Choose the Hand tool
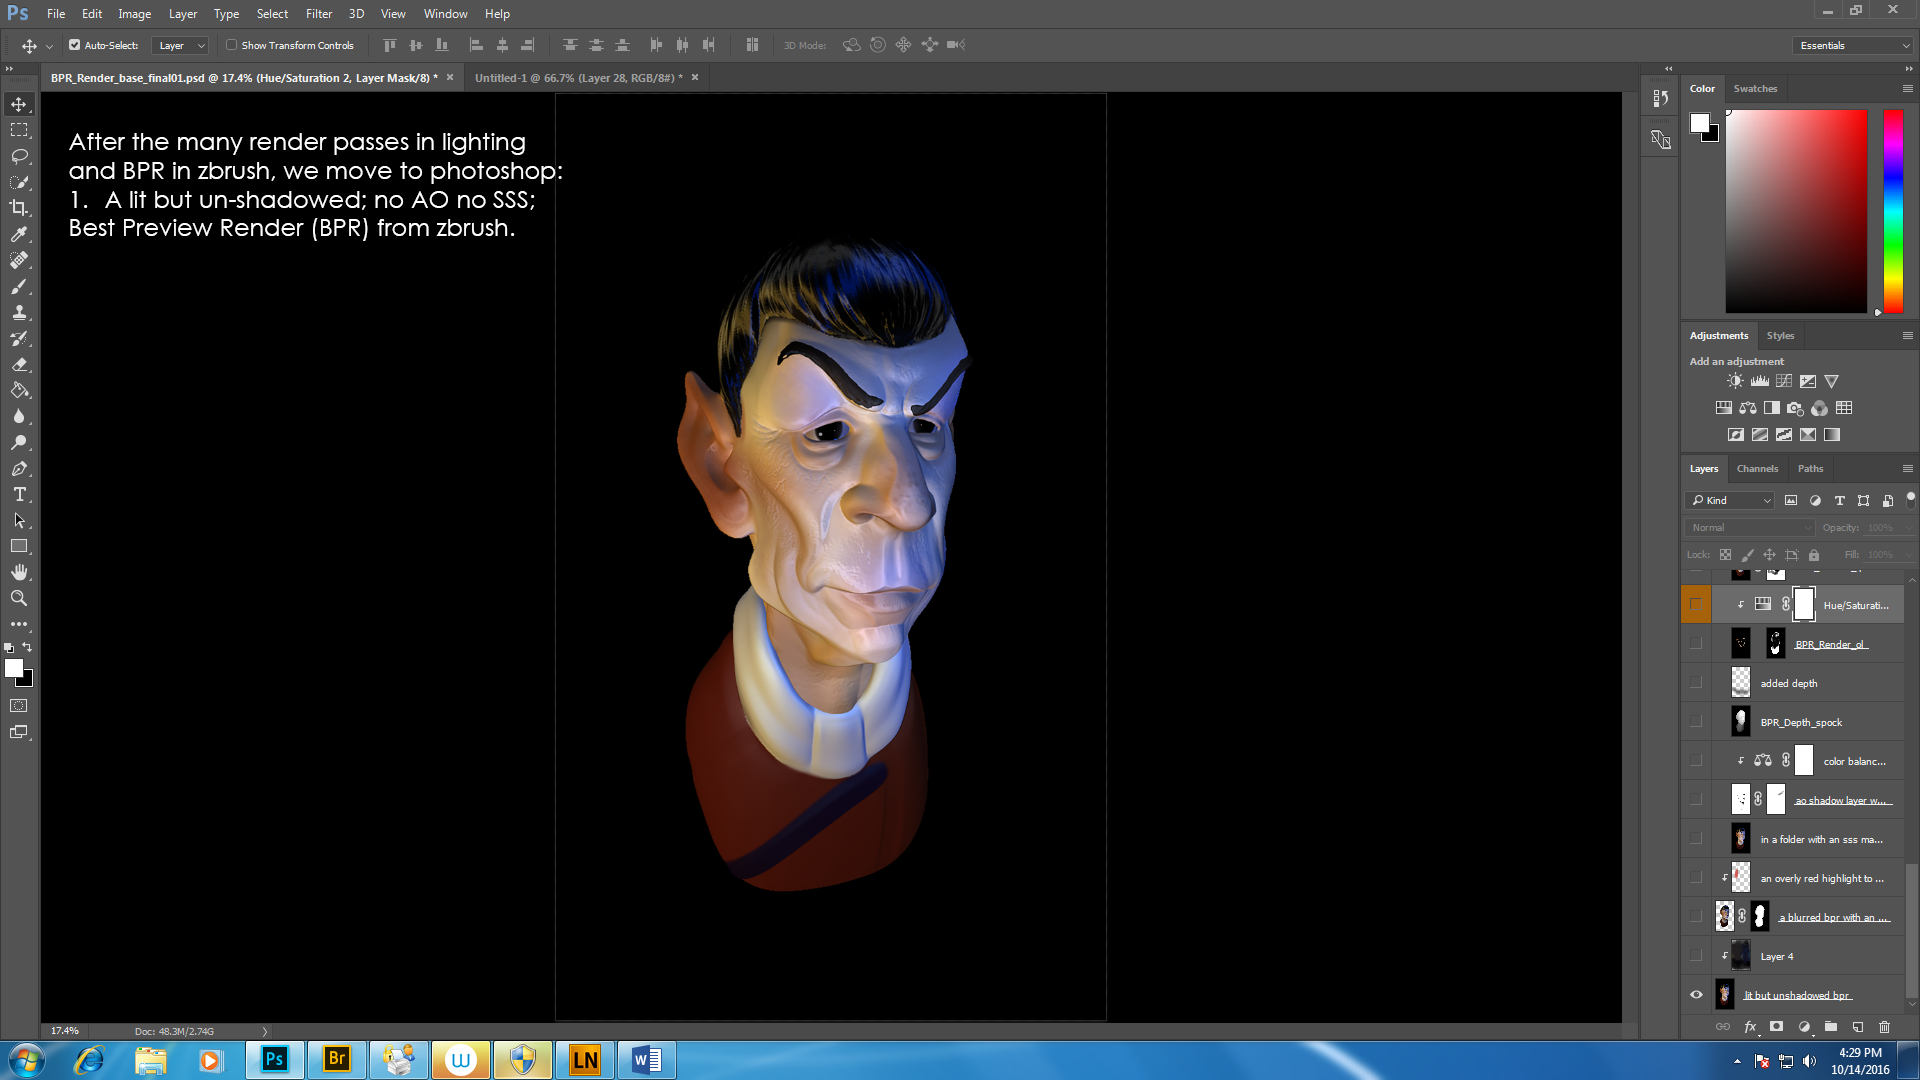This screenshot has width=1920, height=1080. [x=19, y=572]
